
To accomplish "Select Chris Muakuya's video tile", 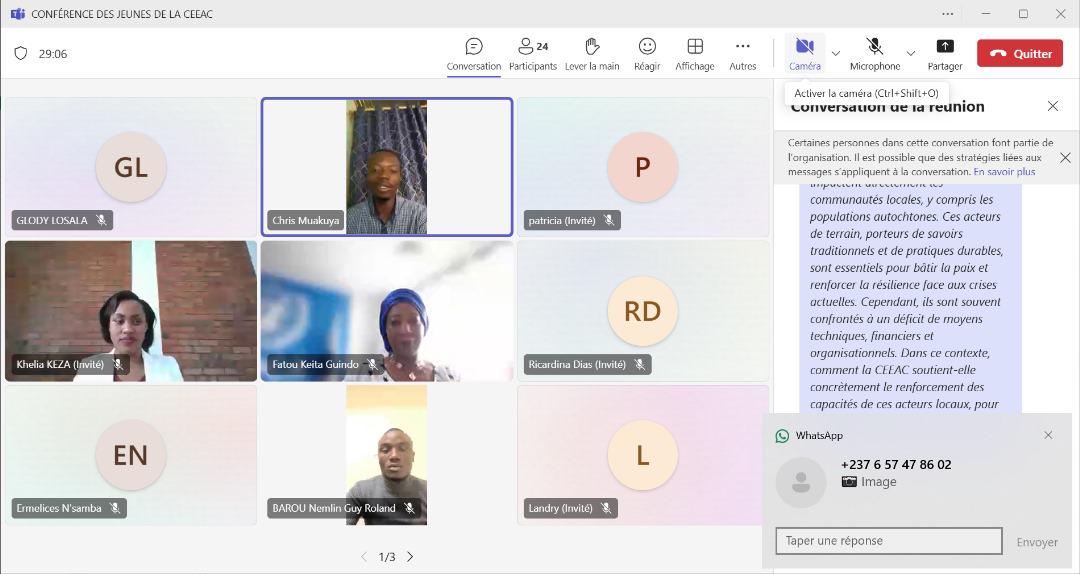I will 387,166.
